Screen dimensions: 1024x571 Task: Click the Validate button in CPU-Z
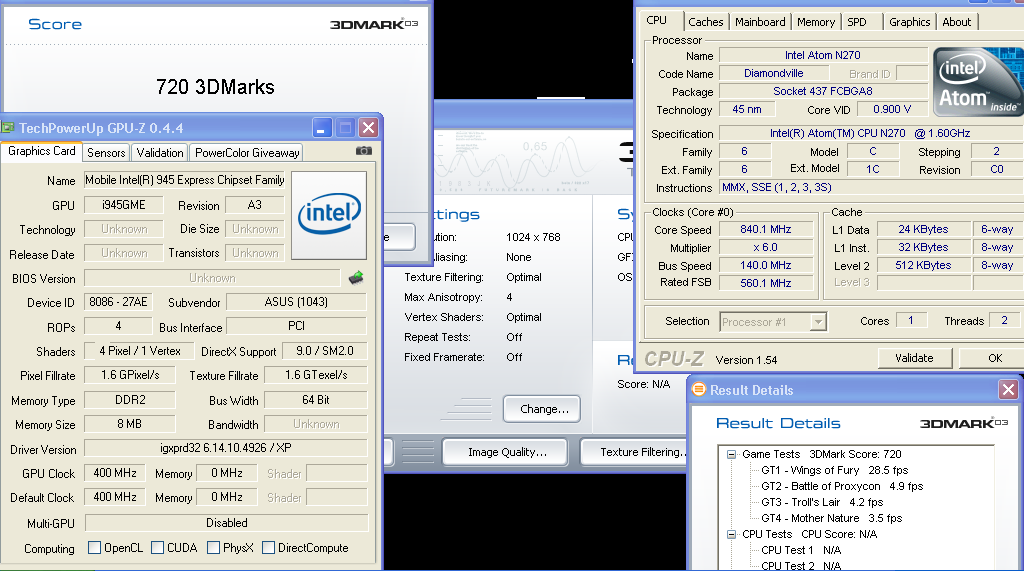coord(914,358)
